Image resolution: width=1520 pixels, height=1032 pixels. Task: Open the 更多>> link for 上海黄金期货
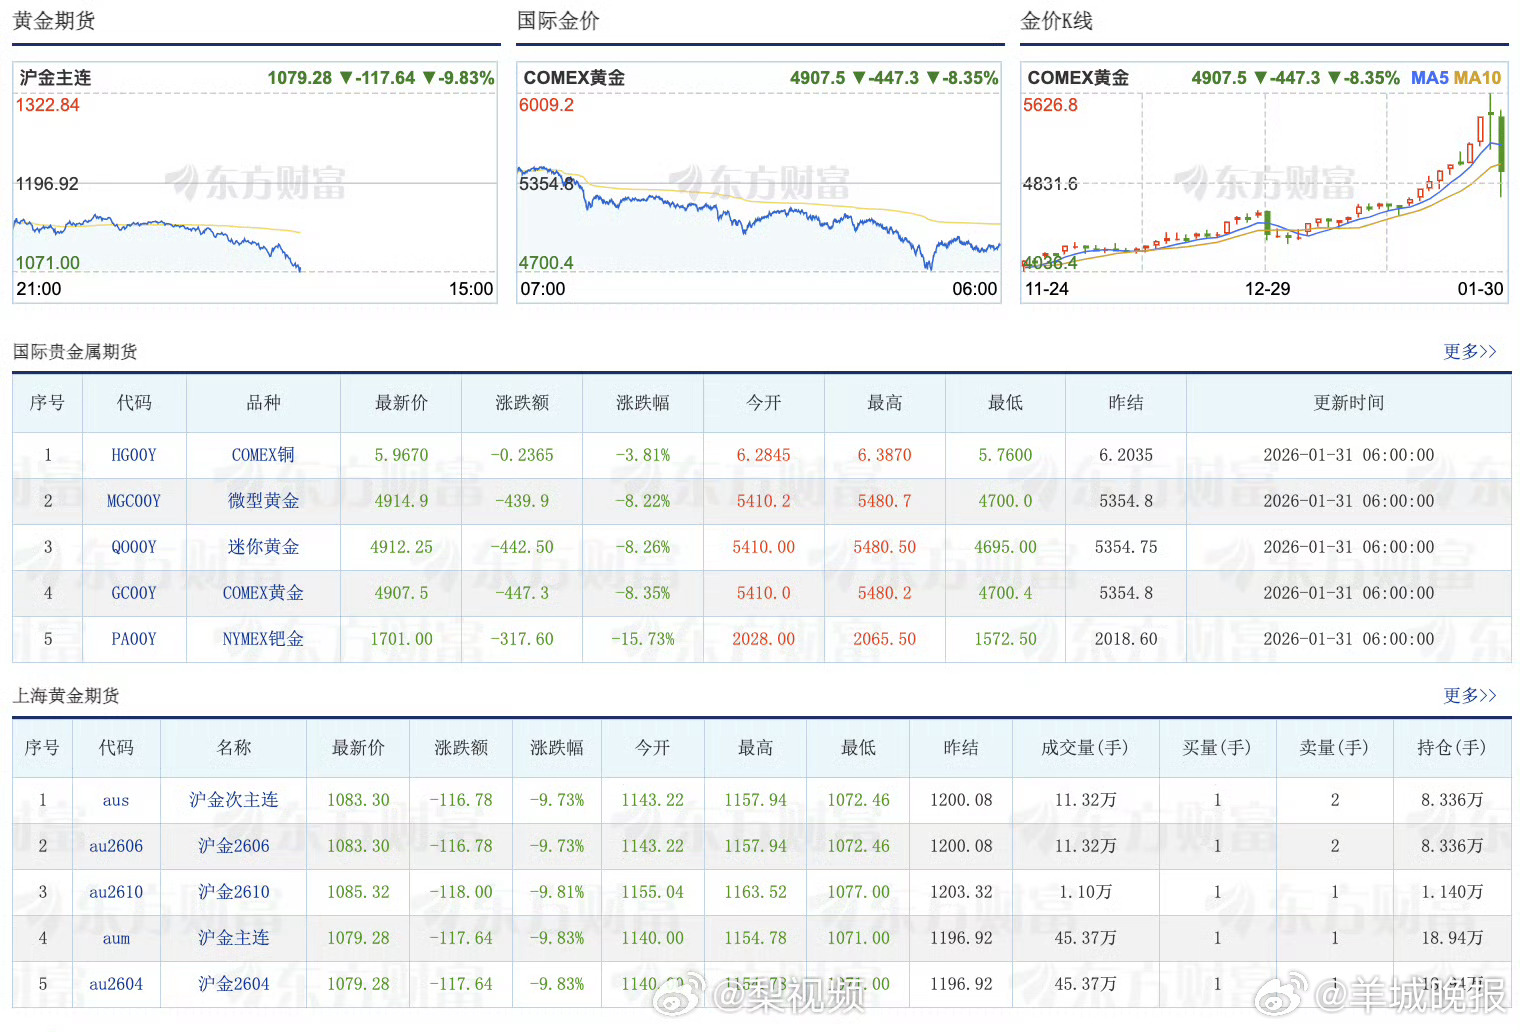point(1468,696)
